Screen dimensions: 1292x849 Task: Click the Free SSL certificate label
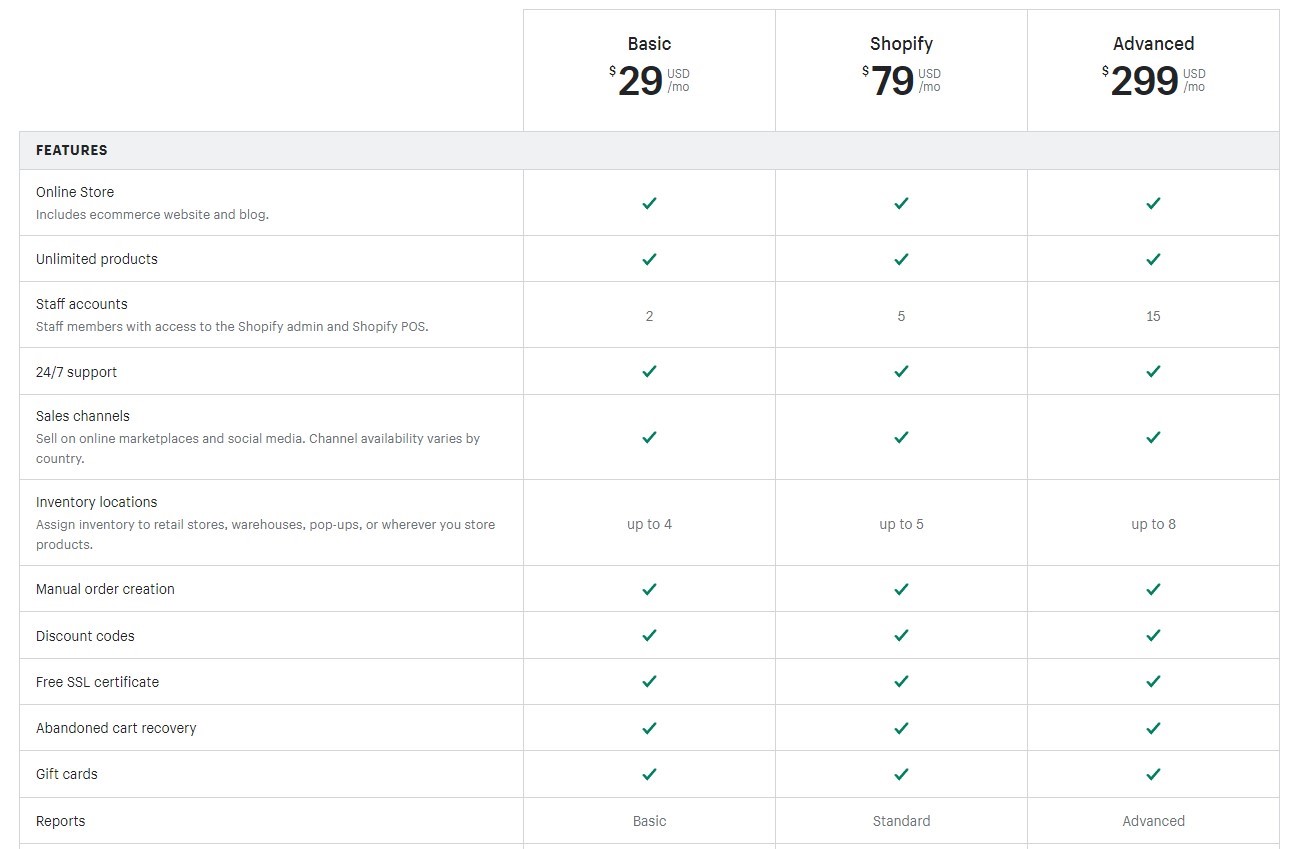[x=97, y=682]
